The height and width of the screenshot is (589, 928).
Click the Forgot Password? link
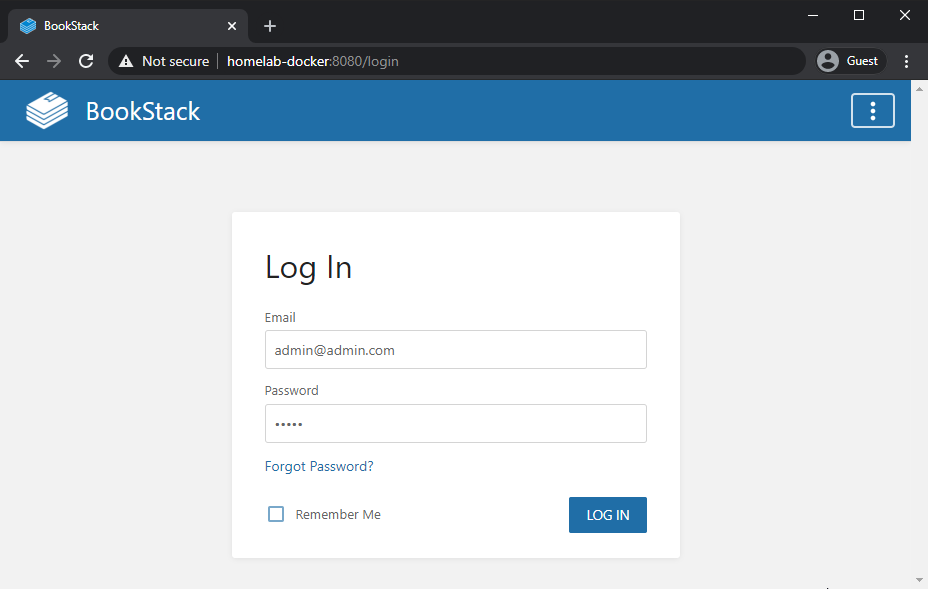tap(319, 466)
